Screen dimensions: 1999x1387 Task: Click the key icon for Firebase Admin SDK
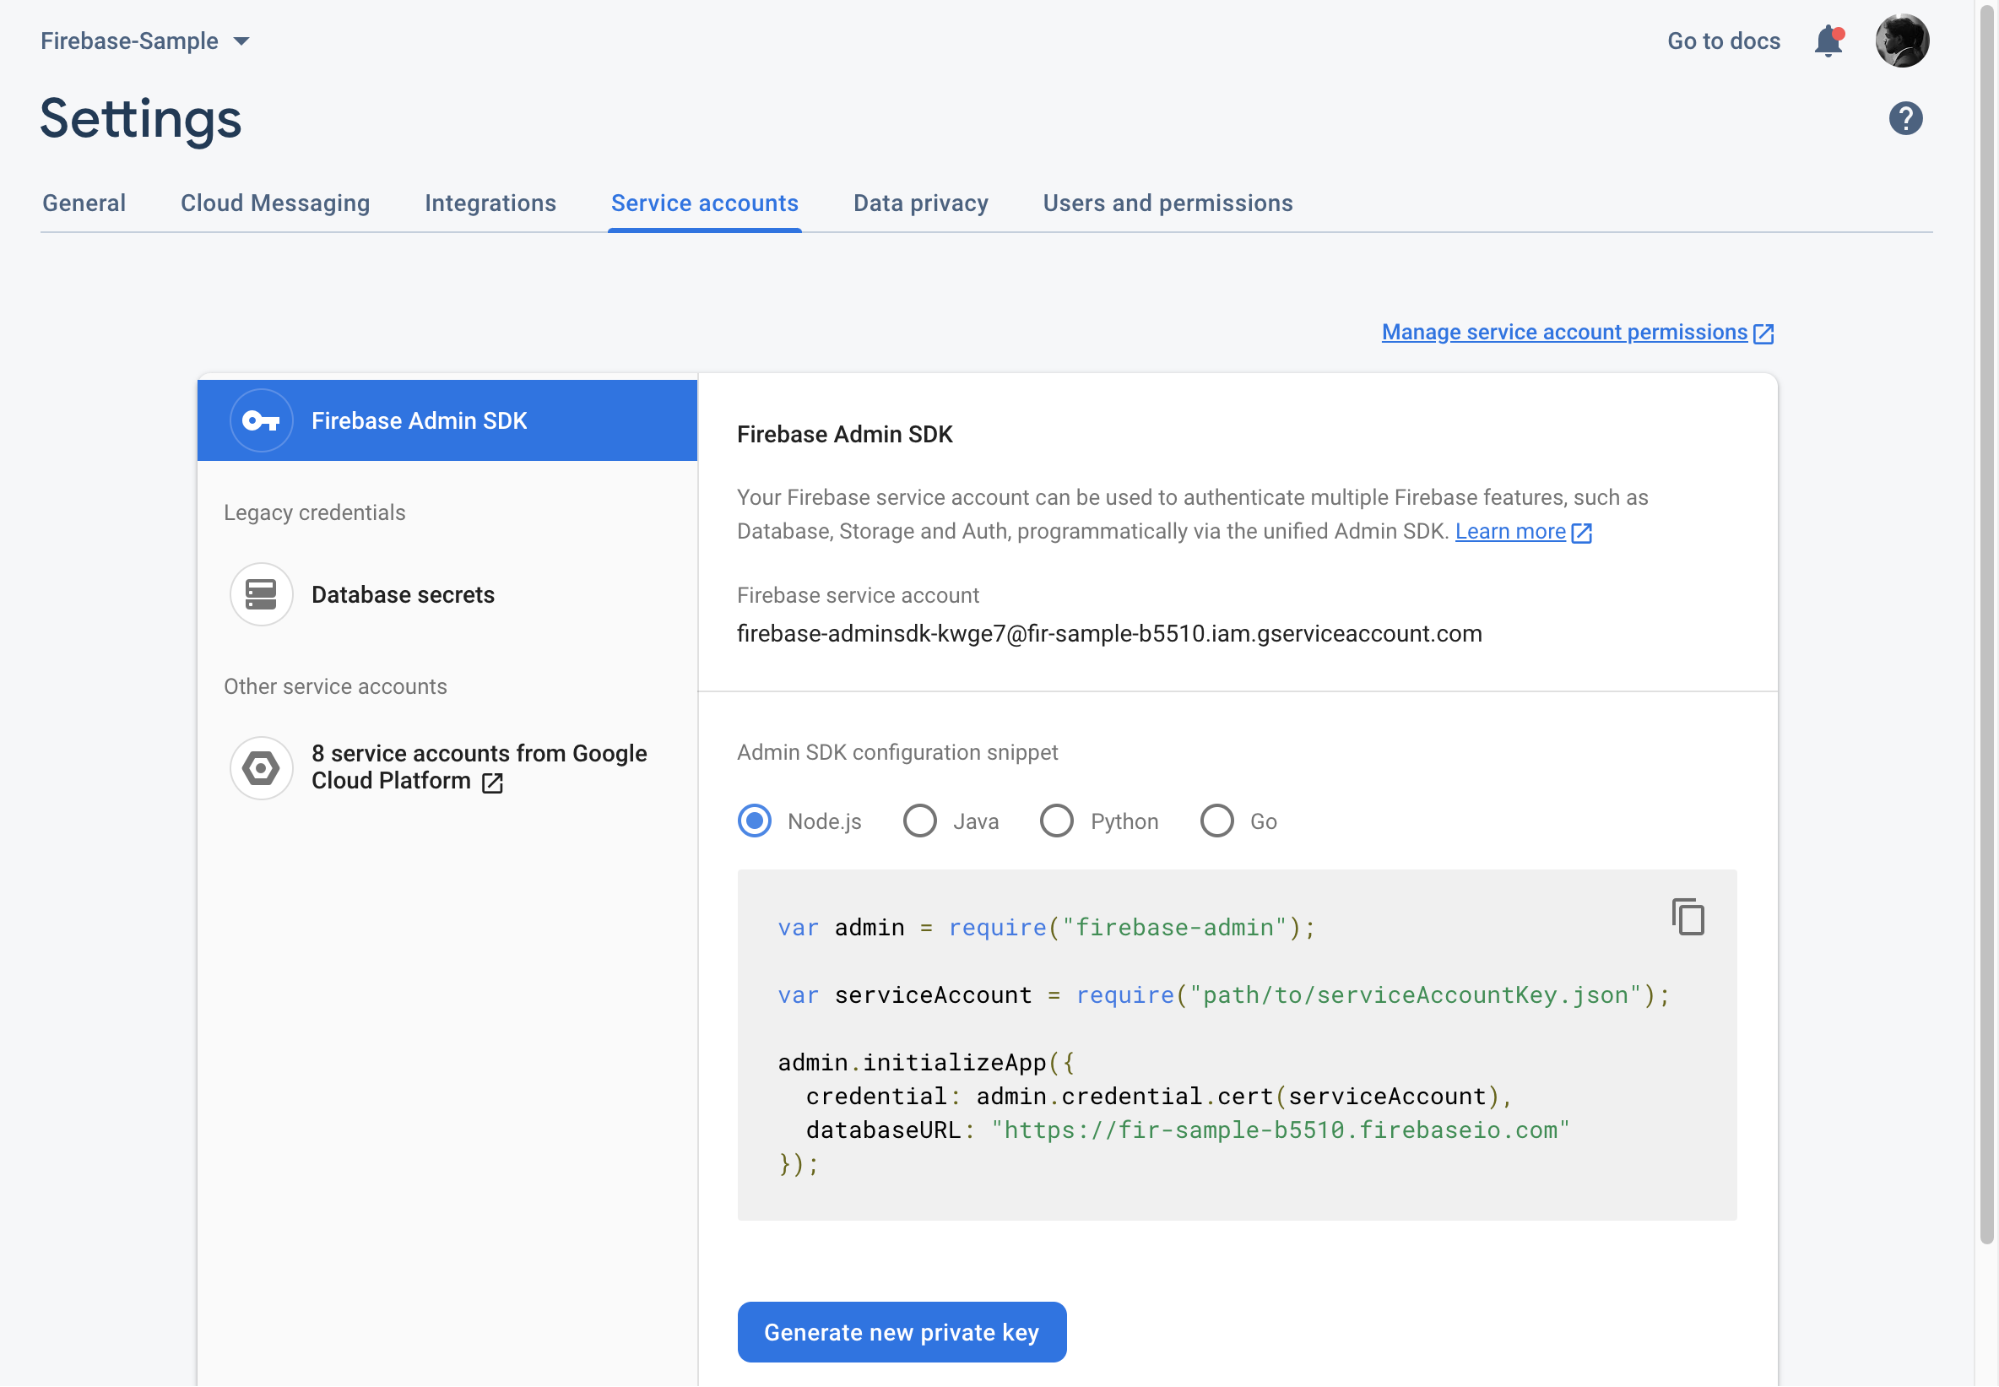click(x=261, y=421)
